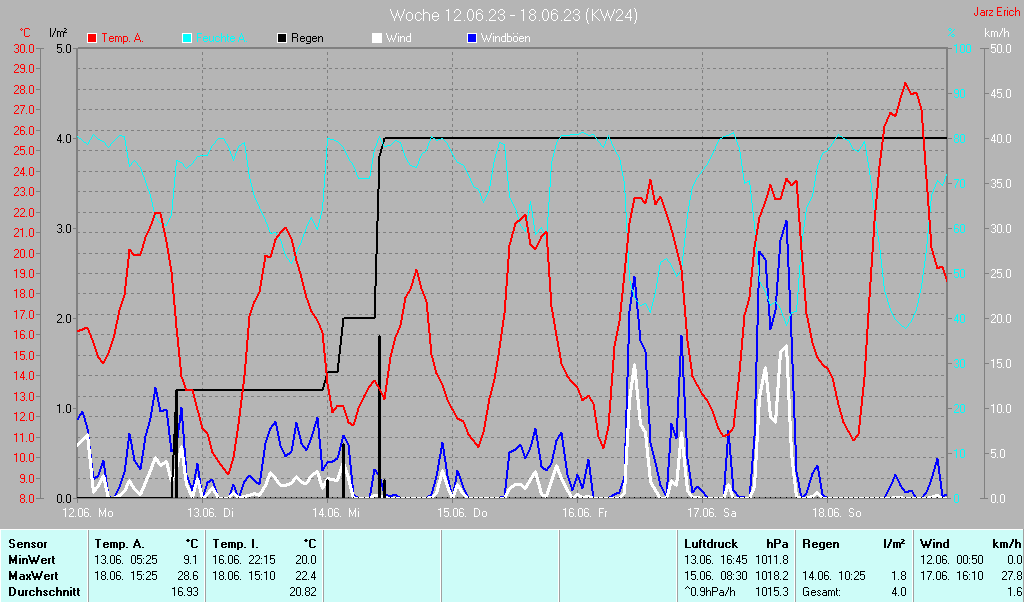This screenshot has width=1024, height=602.
Task: Click the '27.8' maximum wind value
Action: pyautogui.click(x=1010, y=577)
